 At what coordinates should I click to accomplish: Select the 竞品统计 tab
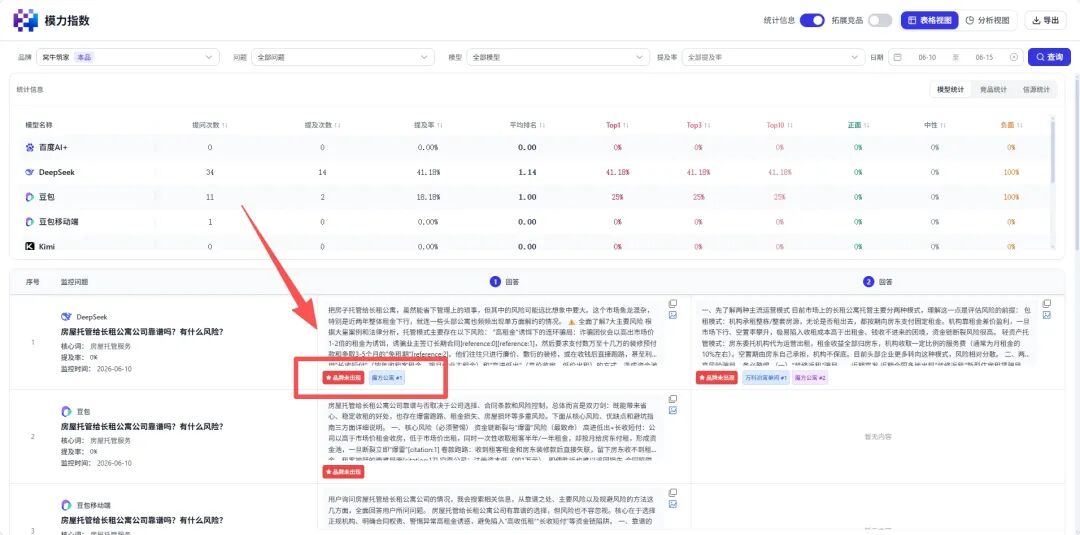993,90
